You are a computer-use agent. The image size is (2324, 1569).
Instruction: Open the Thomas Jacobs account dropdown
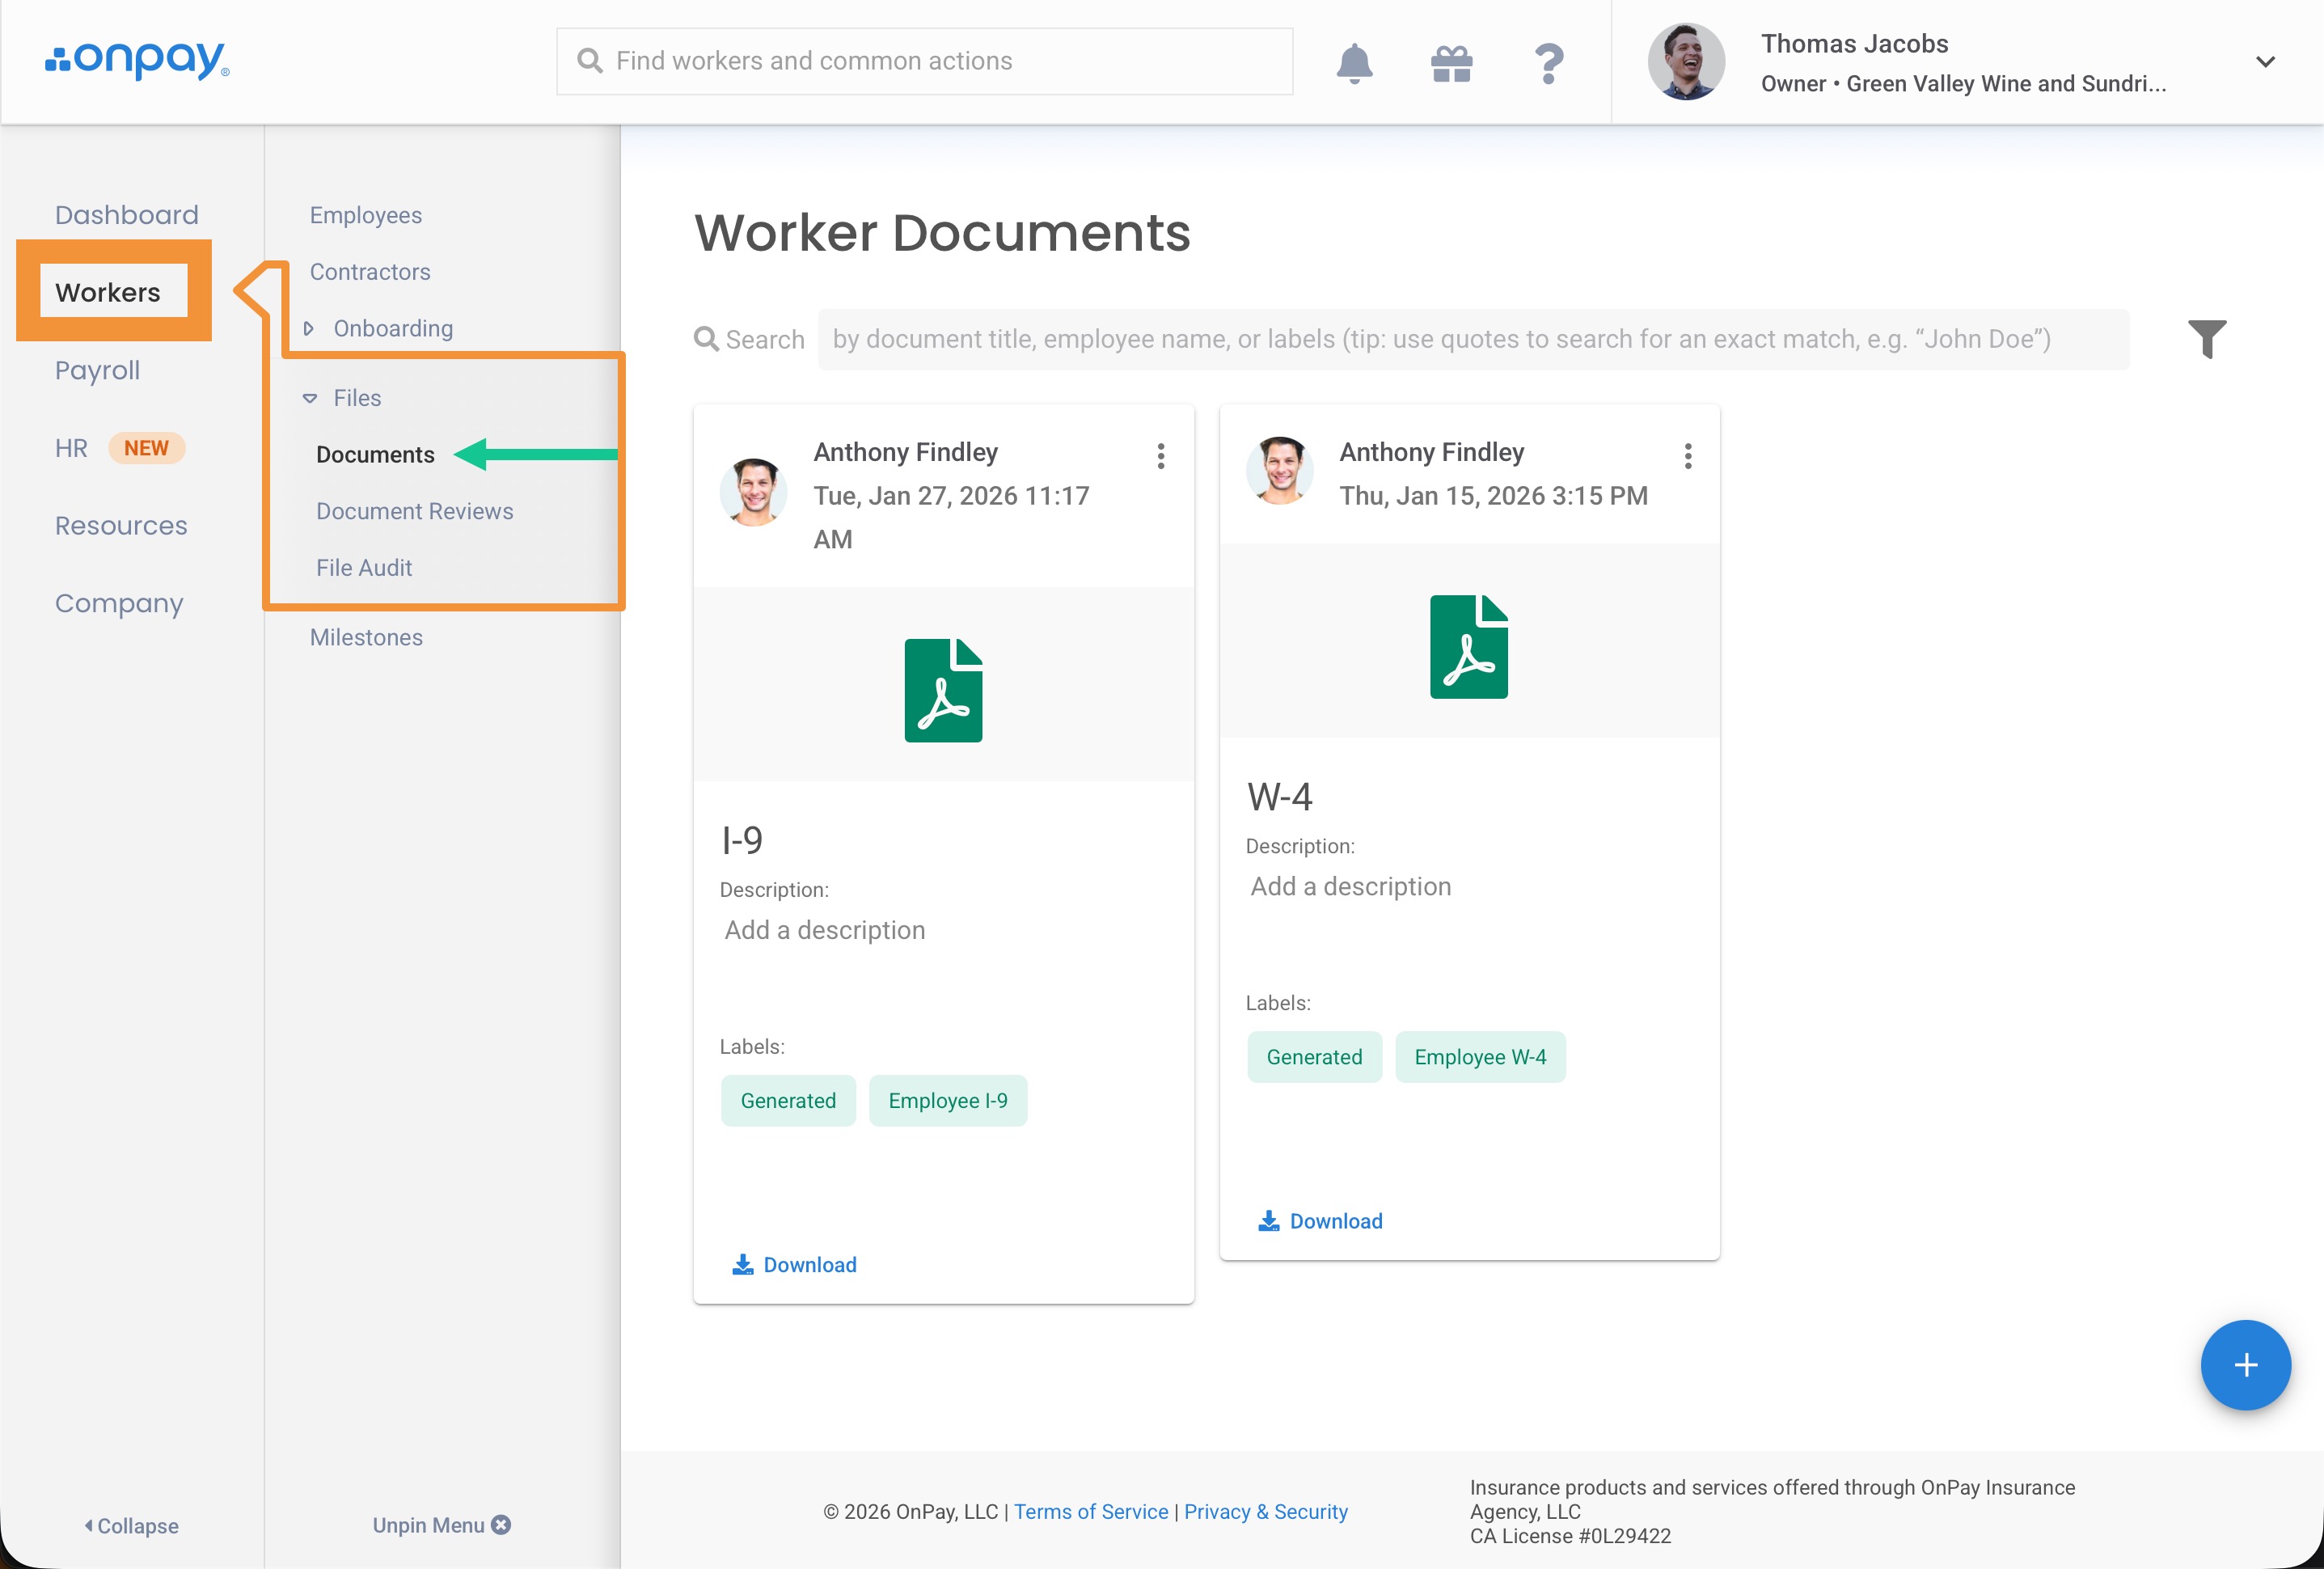(2265, 62)
